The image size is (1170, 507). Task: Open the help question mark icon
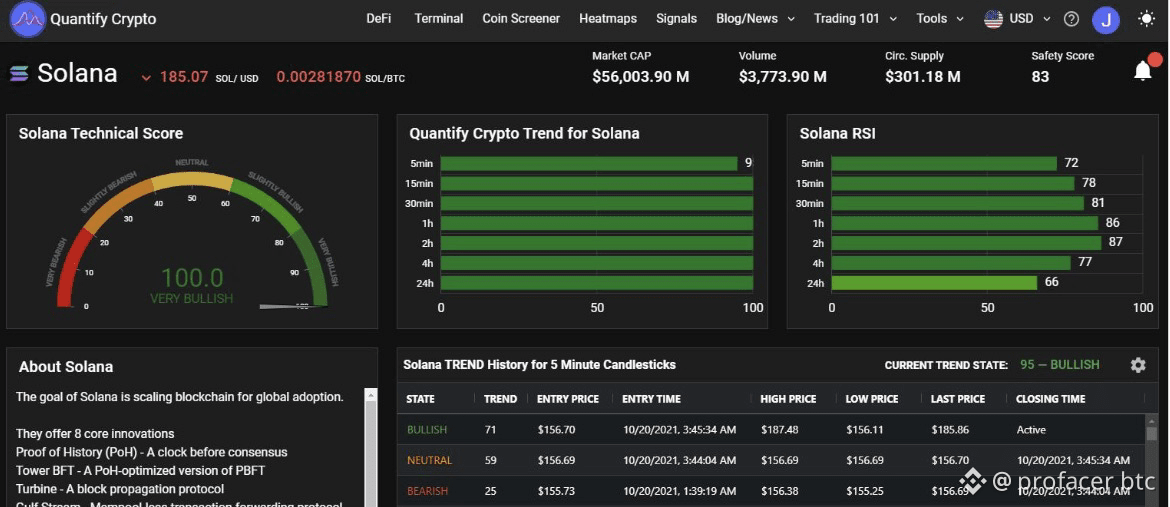tap(1072, 19)
